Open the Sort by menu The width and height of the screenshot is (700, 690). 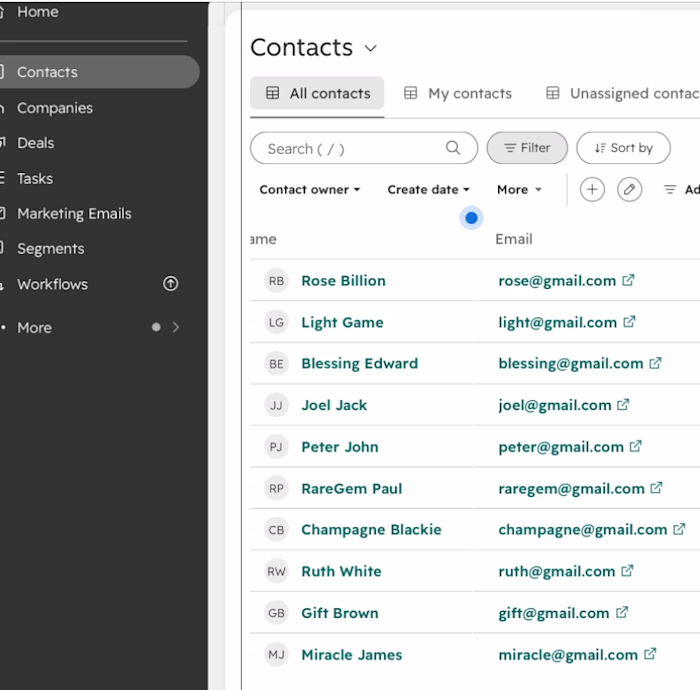coord(623,148)
